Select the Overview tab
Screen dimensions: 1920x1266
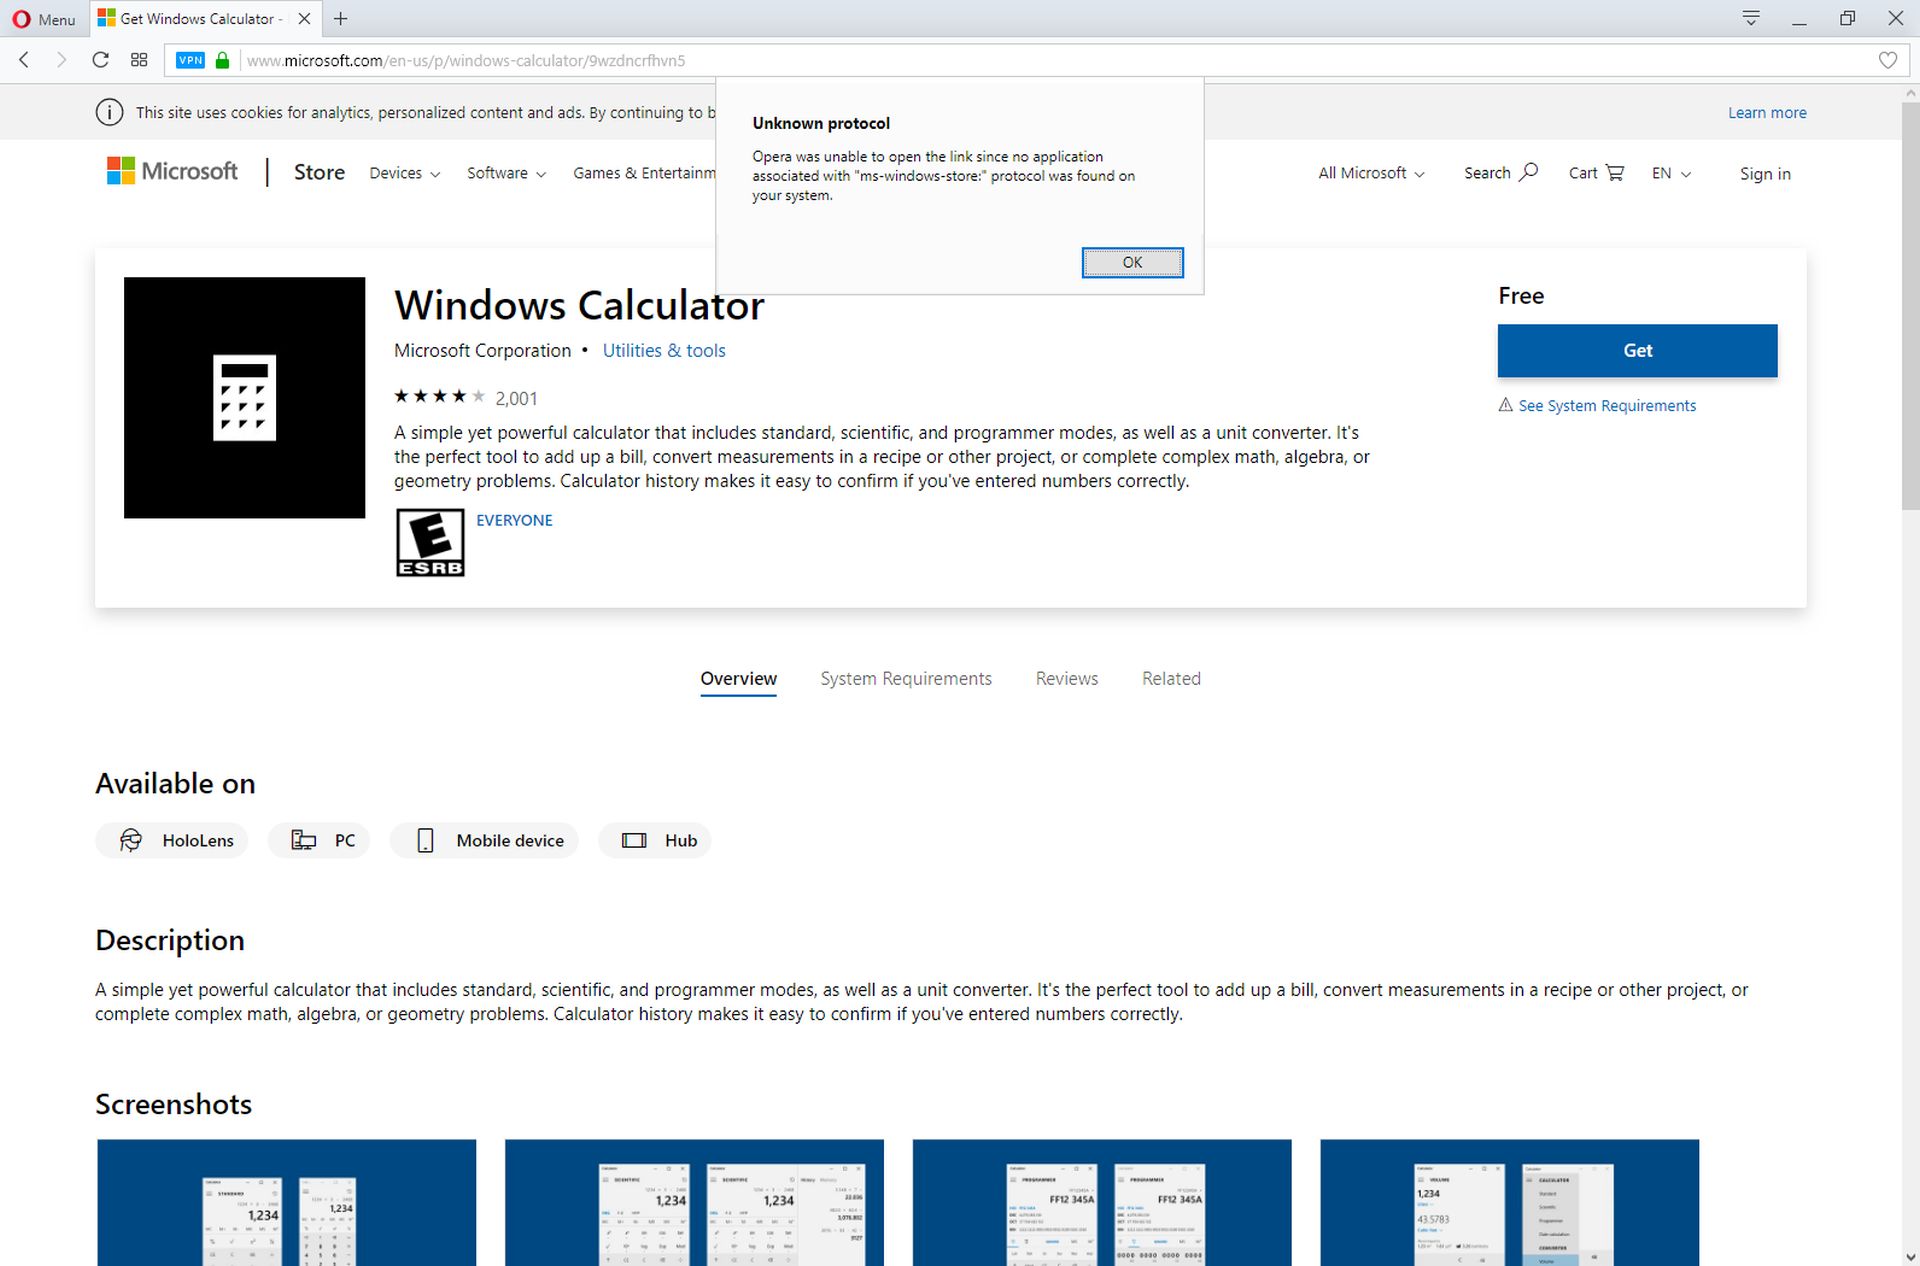coord(738,679)
